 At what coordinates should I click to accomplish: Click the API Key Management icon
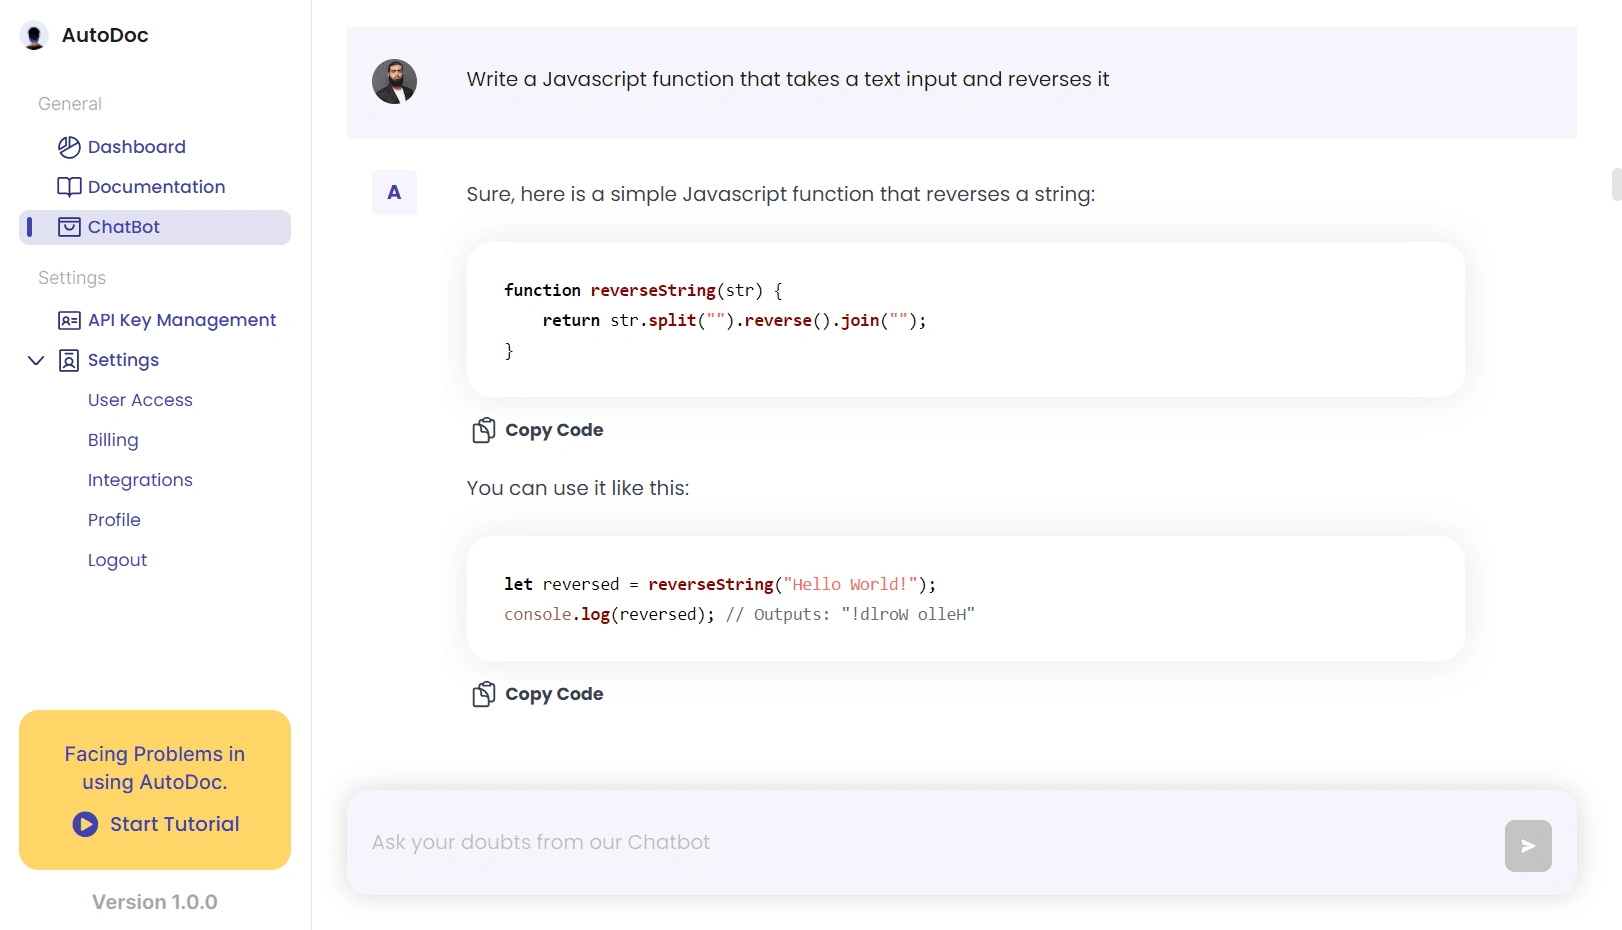click(69, 320)
